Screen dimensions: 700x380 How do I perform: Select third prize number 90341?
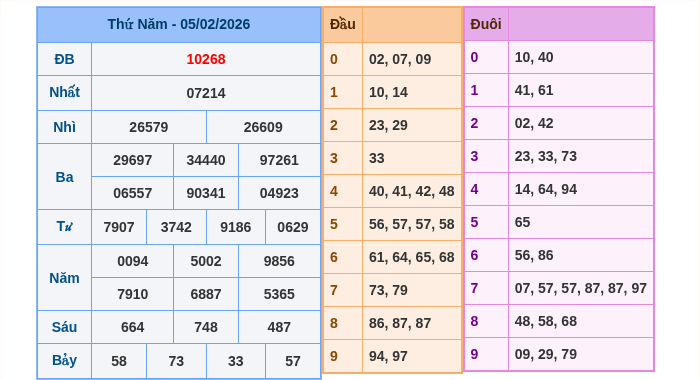click(x=206, y=193)
